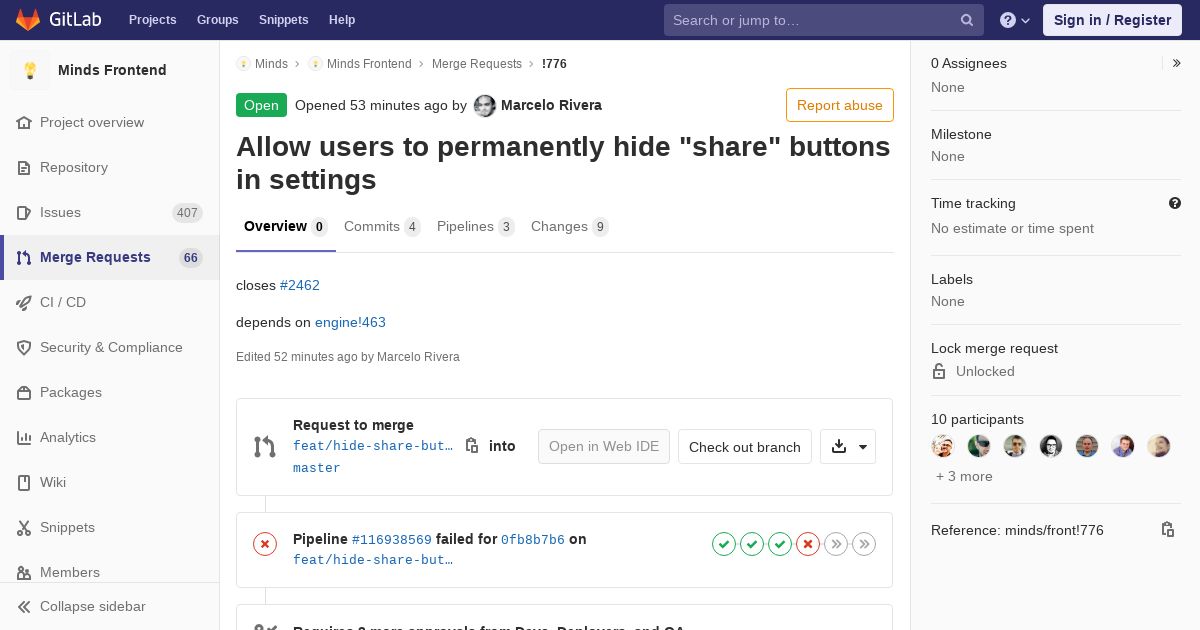Click the Analytics chart icon

[x=24, y=438]
